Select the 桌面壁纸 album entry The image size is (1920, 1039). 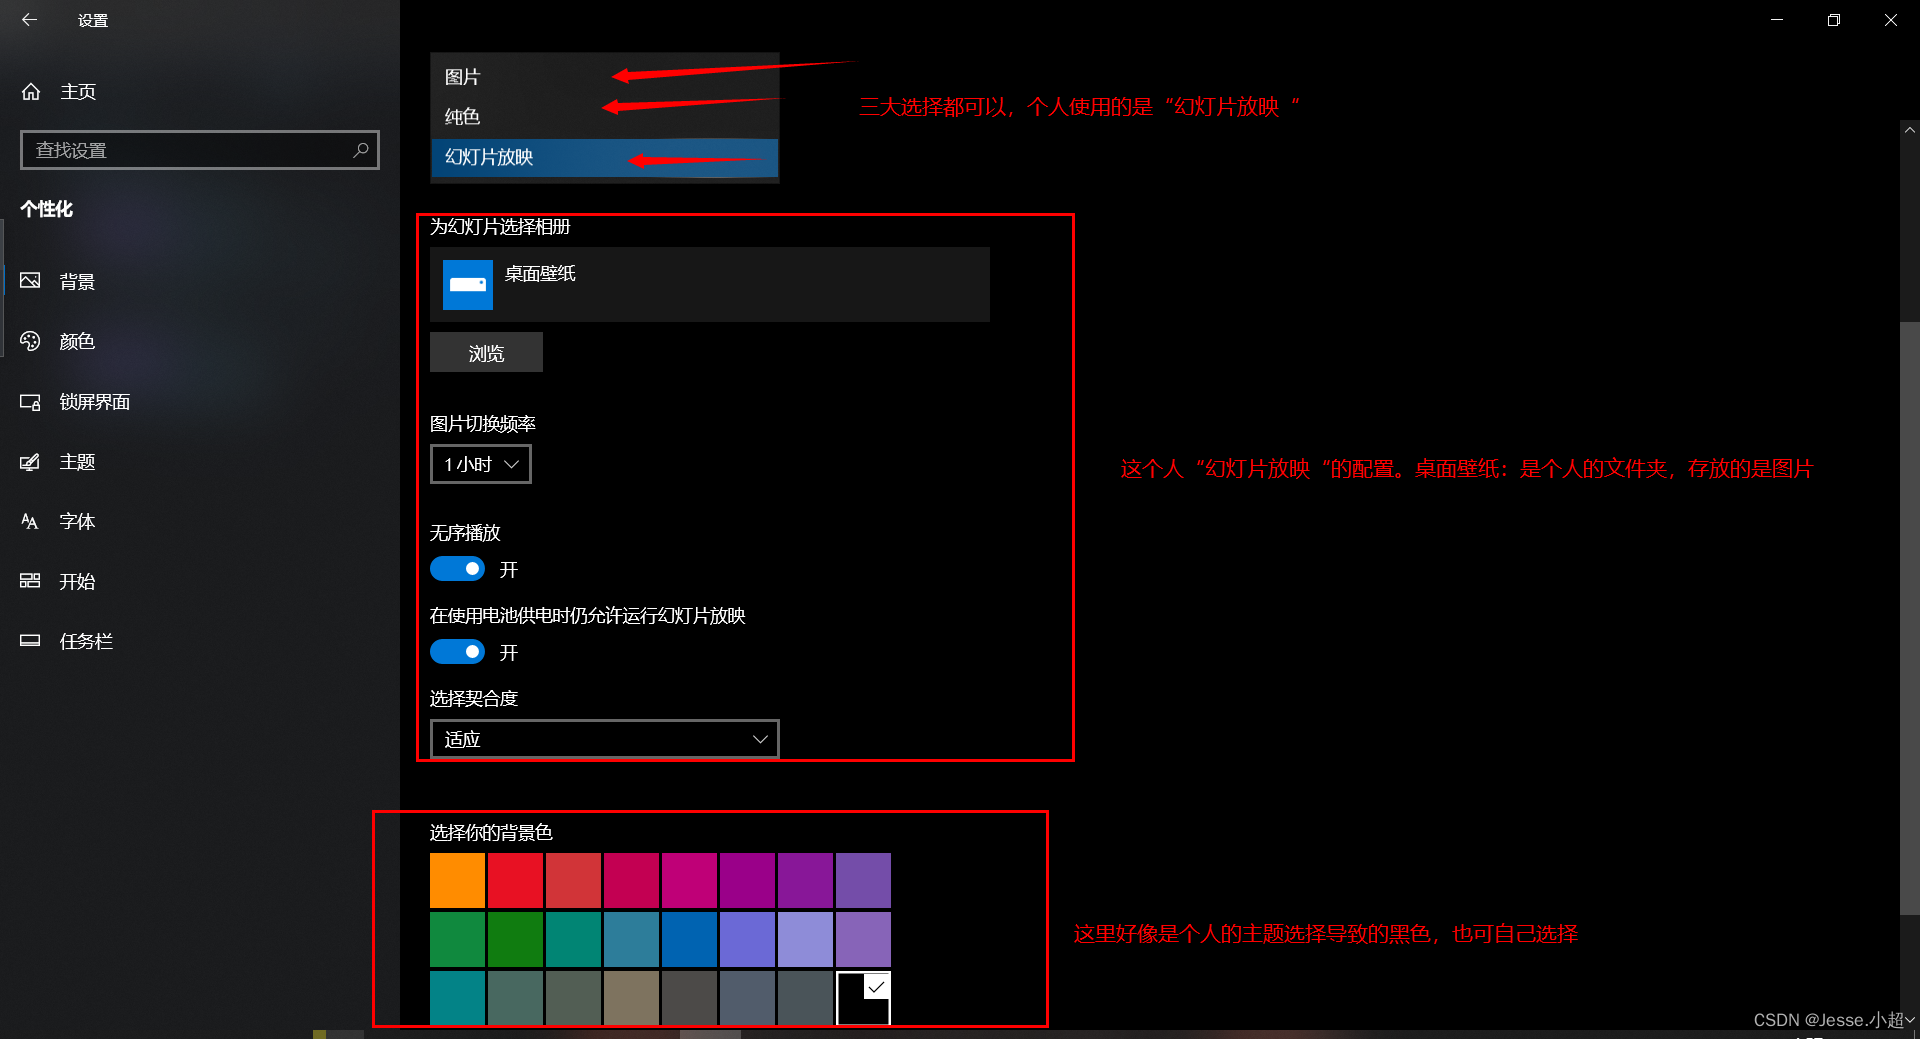[710, 284]
